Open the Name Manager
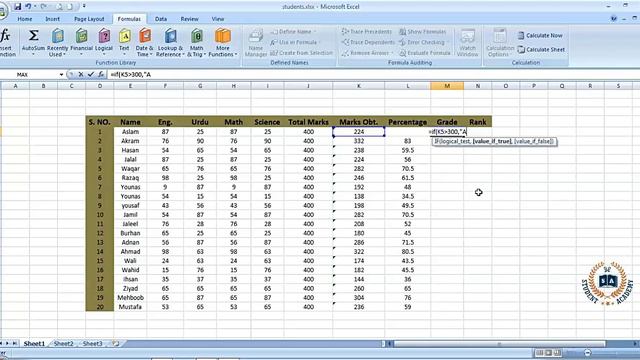This screenshot has height=360, width=640. coord(256,42)
